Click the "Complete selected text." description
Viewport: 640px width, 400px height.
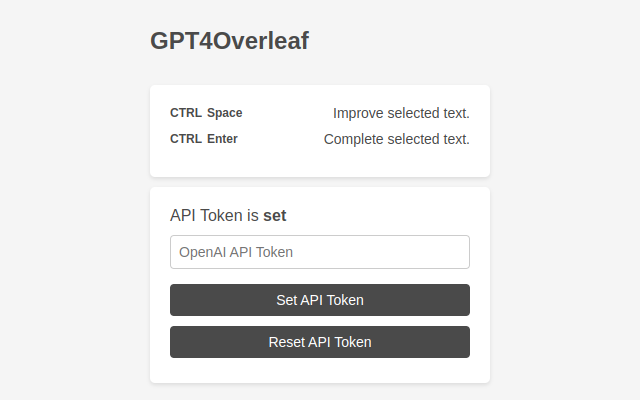click(396, 139)
